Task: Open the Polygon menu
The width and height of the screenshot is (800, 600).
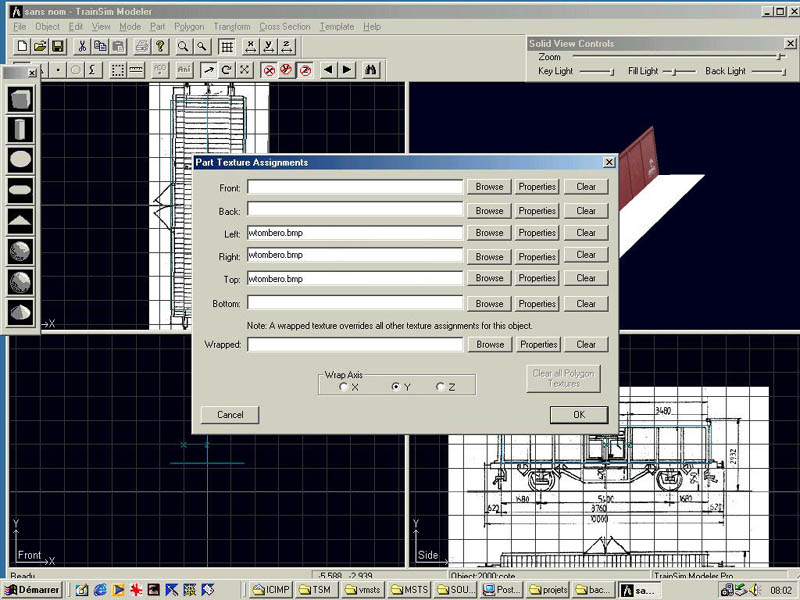Action: [x=190, y=27]
